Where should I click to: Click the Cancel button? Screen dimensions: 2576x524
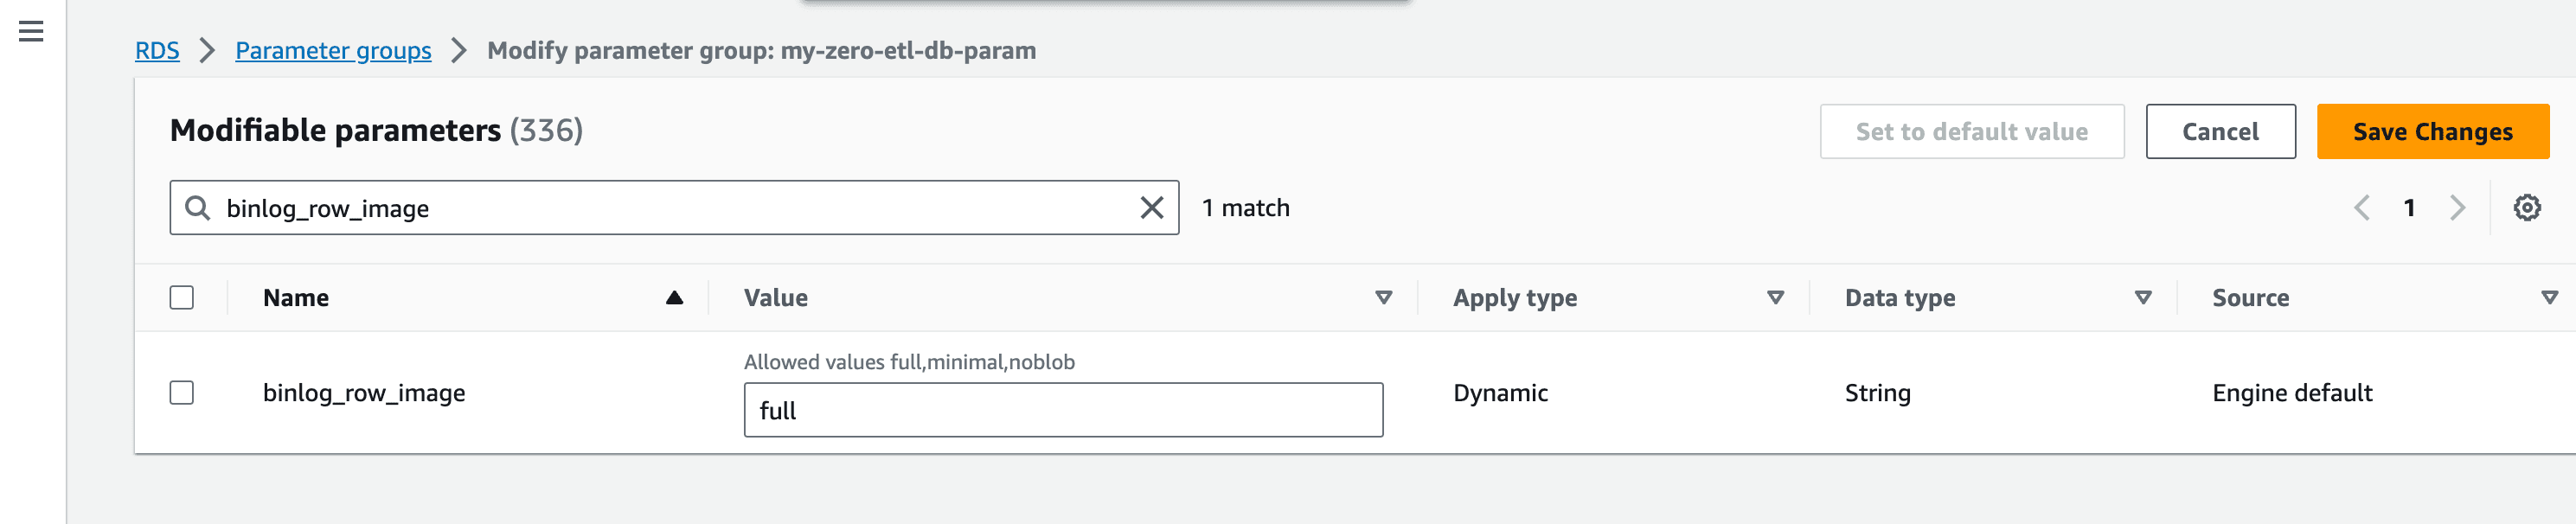click(x=2220, y=132)
